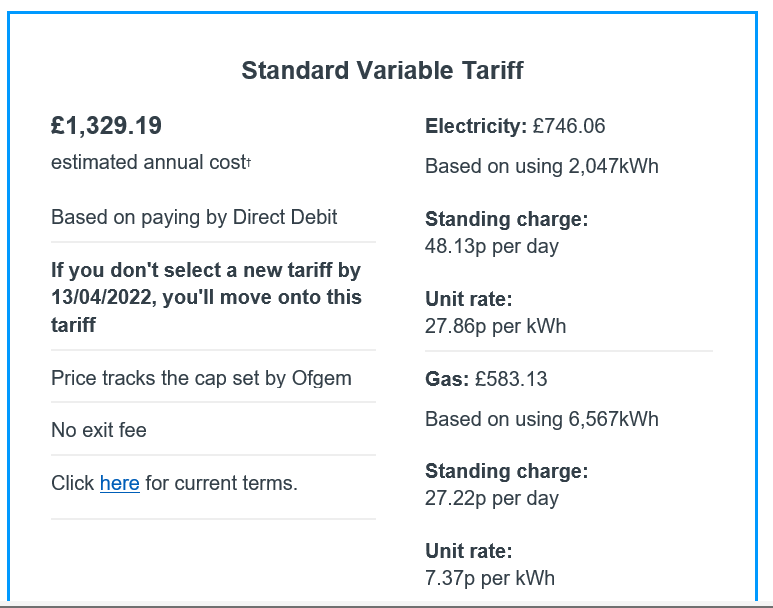
Task: Click the Electricity £746.06 total
Action: (515, 126)
